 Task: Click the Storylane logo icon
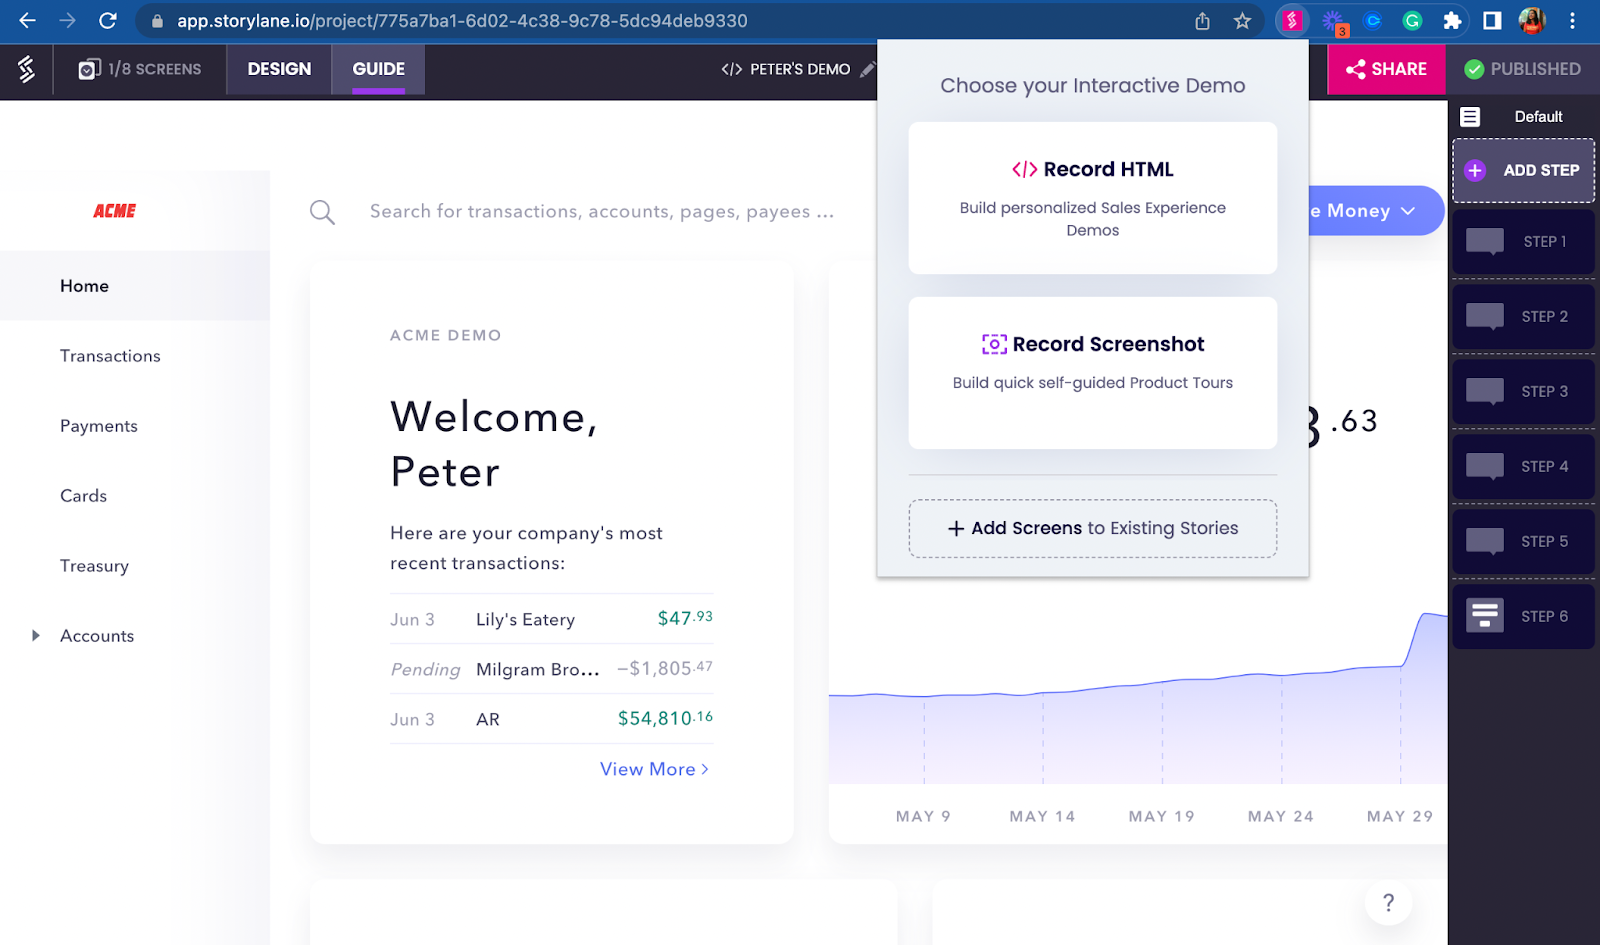27,69
